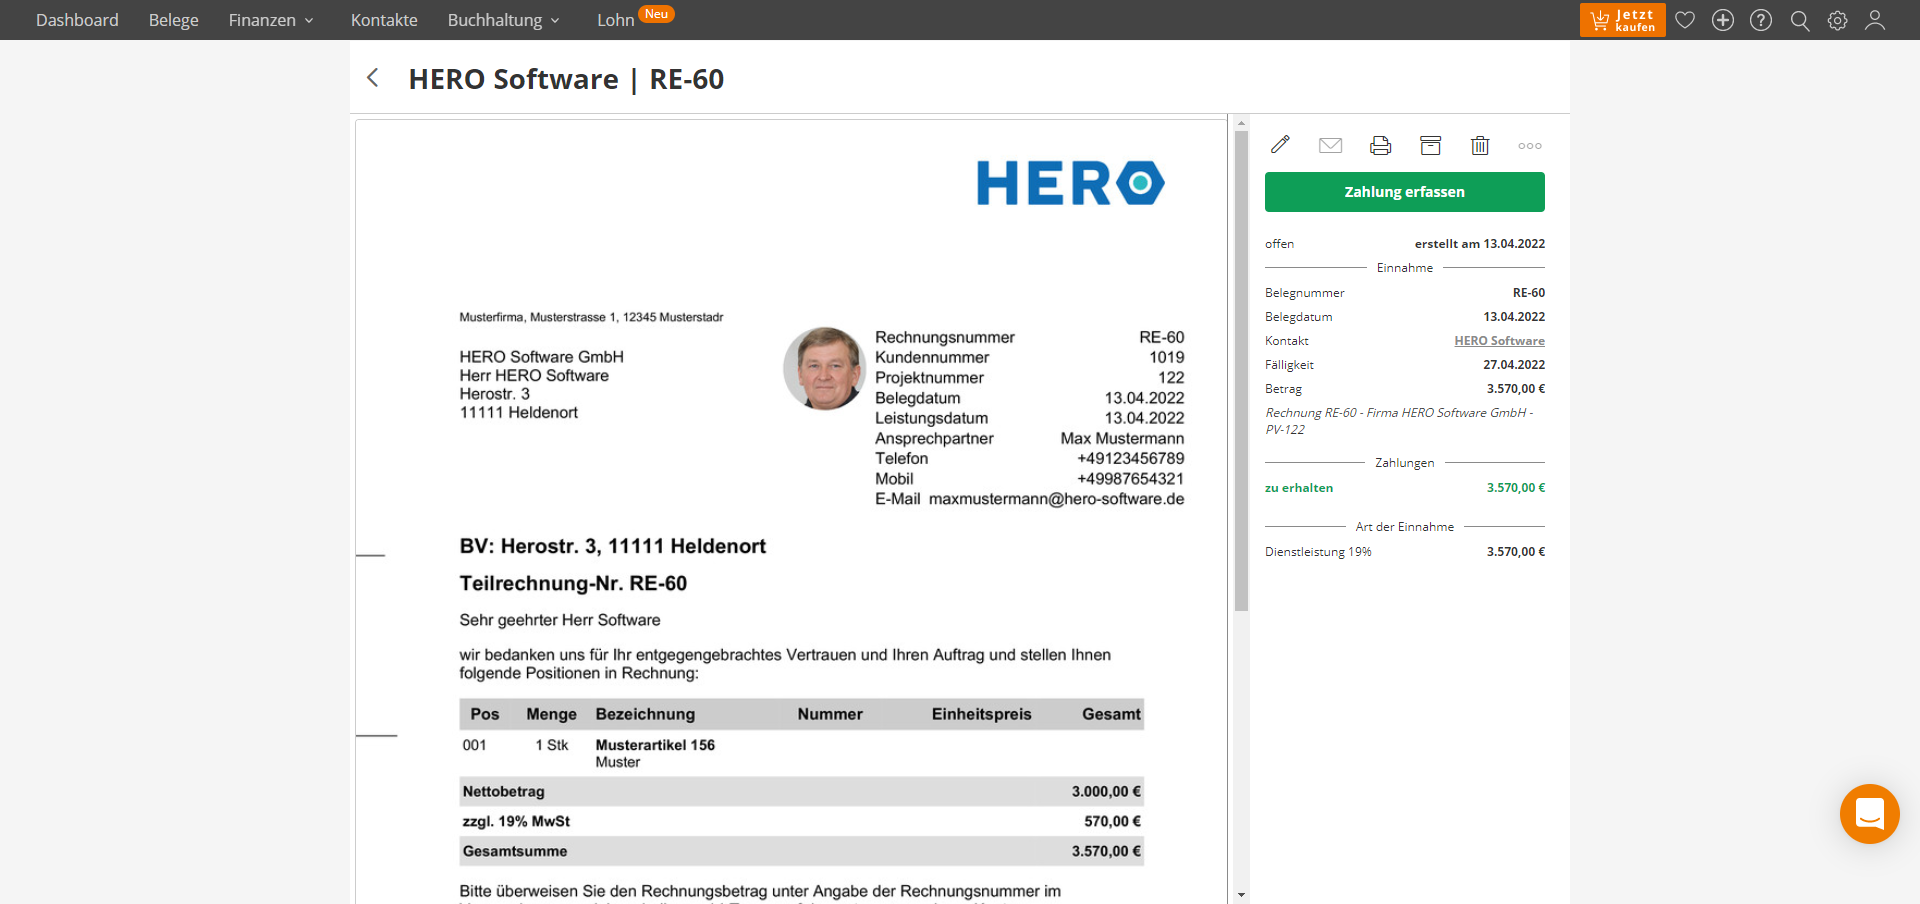Open Kontakte in the navigation
Screen dimensions: 1920x904
(384, 20)
